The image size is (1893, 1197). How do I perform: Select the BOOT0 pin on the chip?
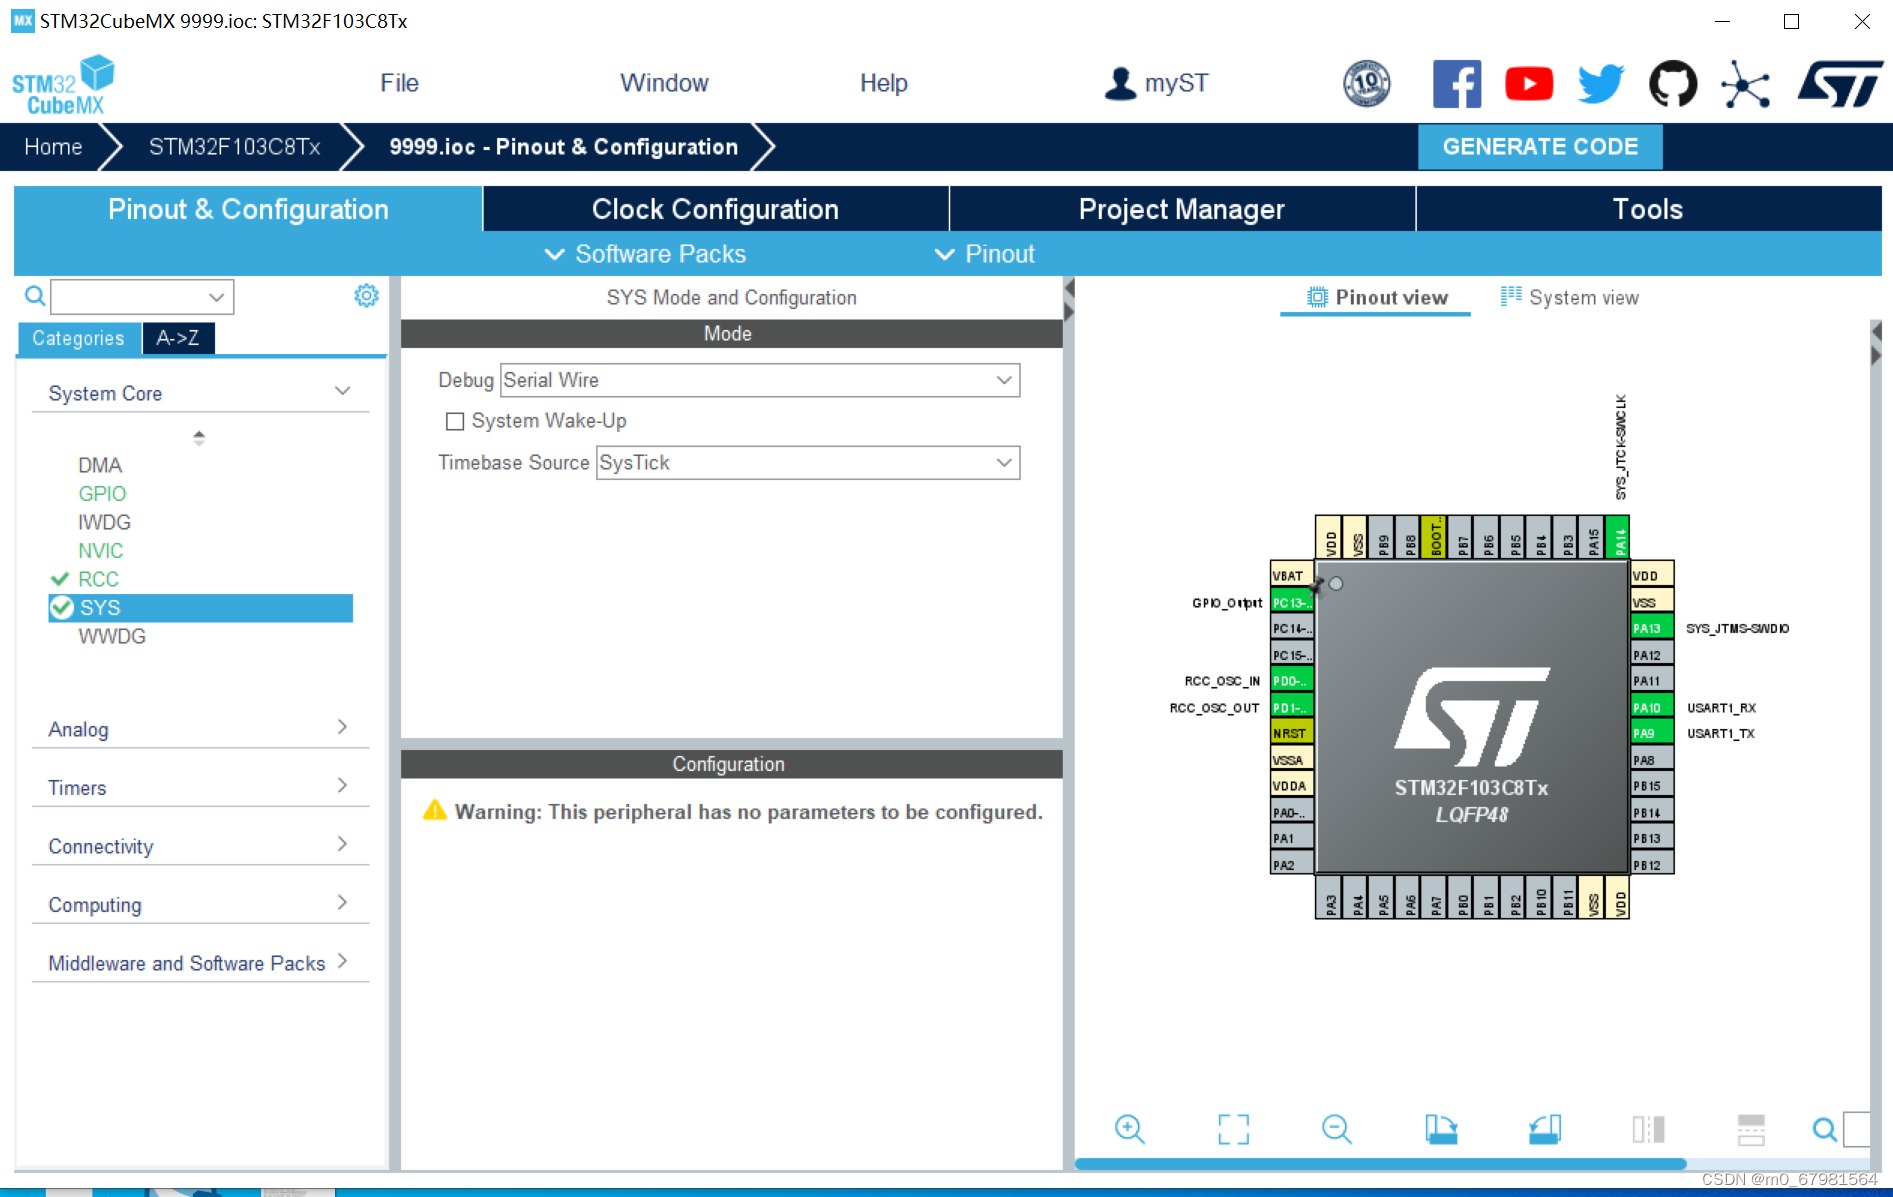[1433, 537]
